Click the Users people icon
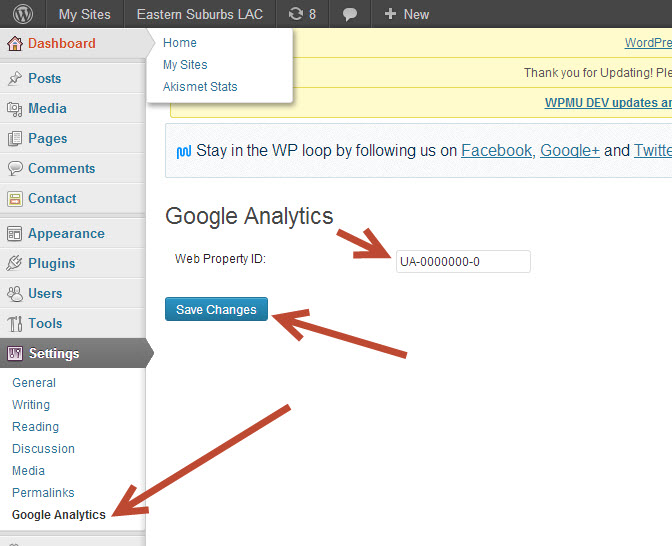 [15, 294]
